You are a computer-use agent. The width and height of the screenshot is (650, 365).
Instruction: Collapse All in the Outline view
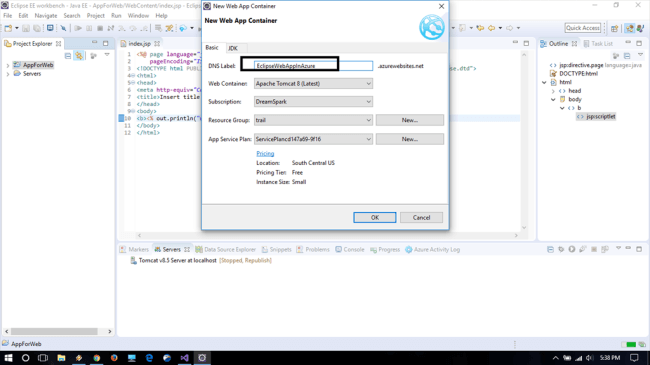(627, 56)
